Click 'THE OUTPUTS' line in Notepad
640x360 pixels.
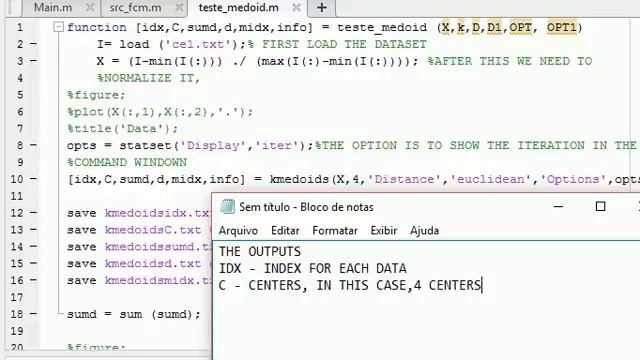point(260,251)
